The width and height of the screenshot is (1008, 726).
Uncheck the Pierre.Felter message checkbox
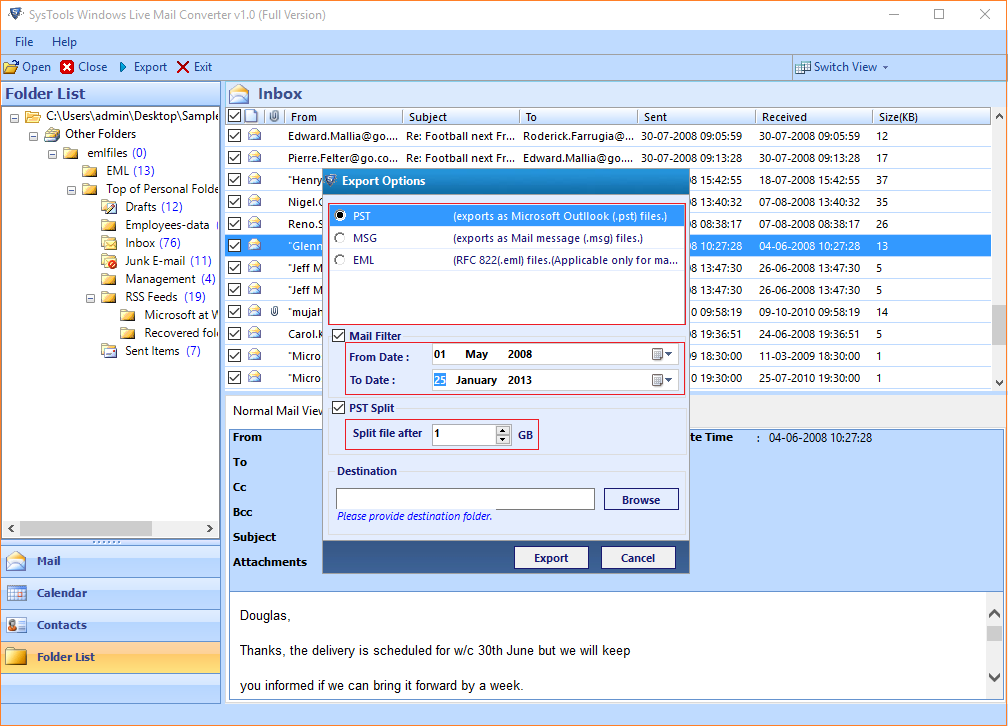point(235,158)
